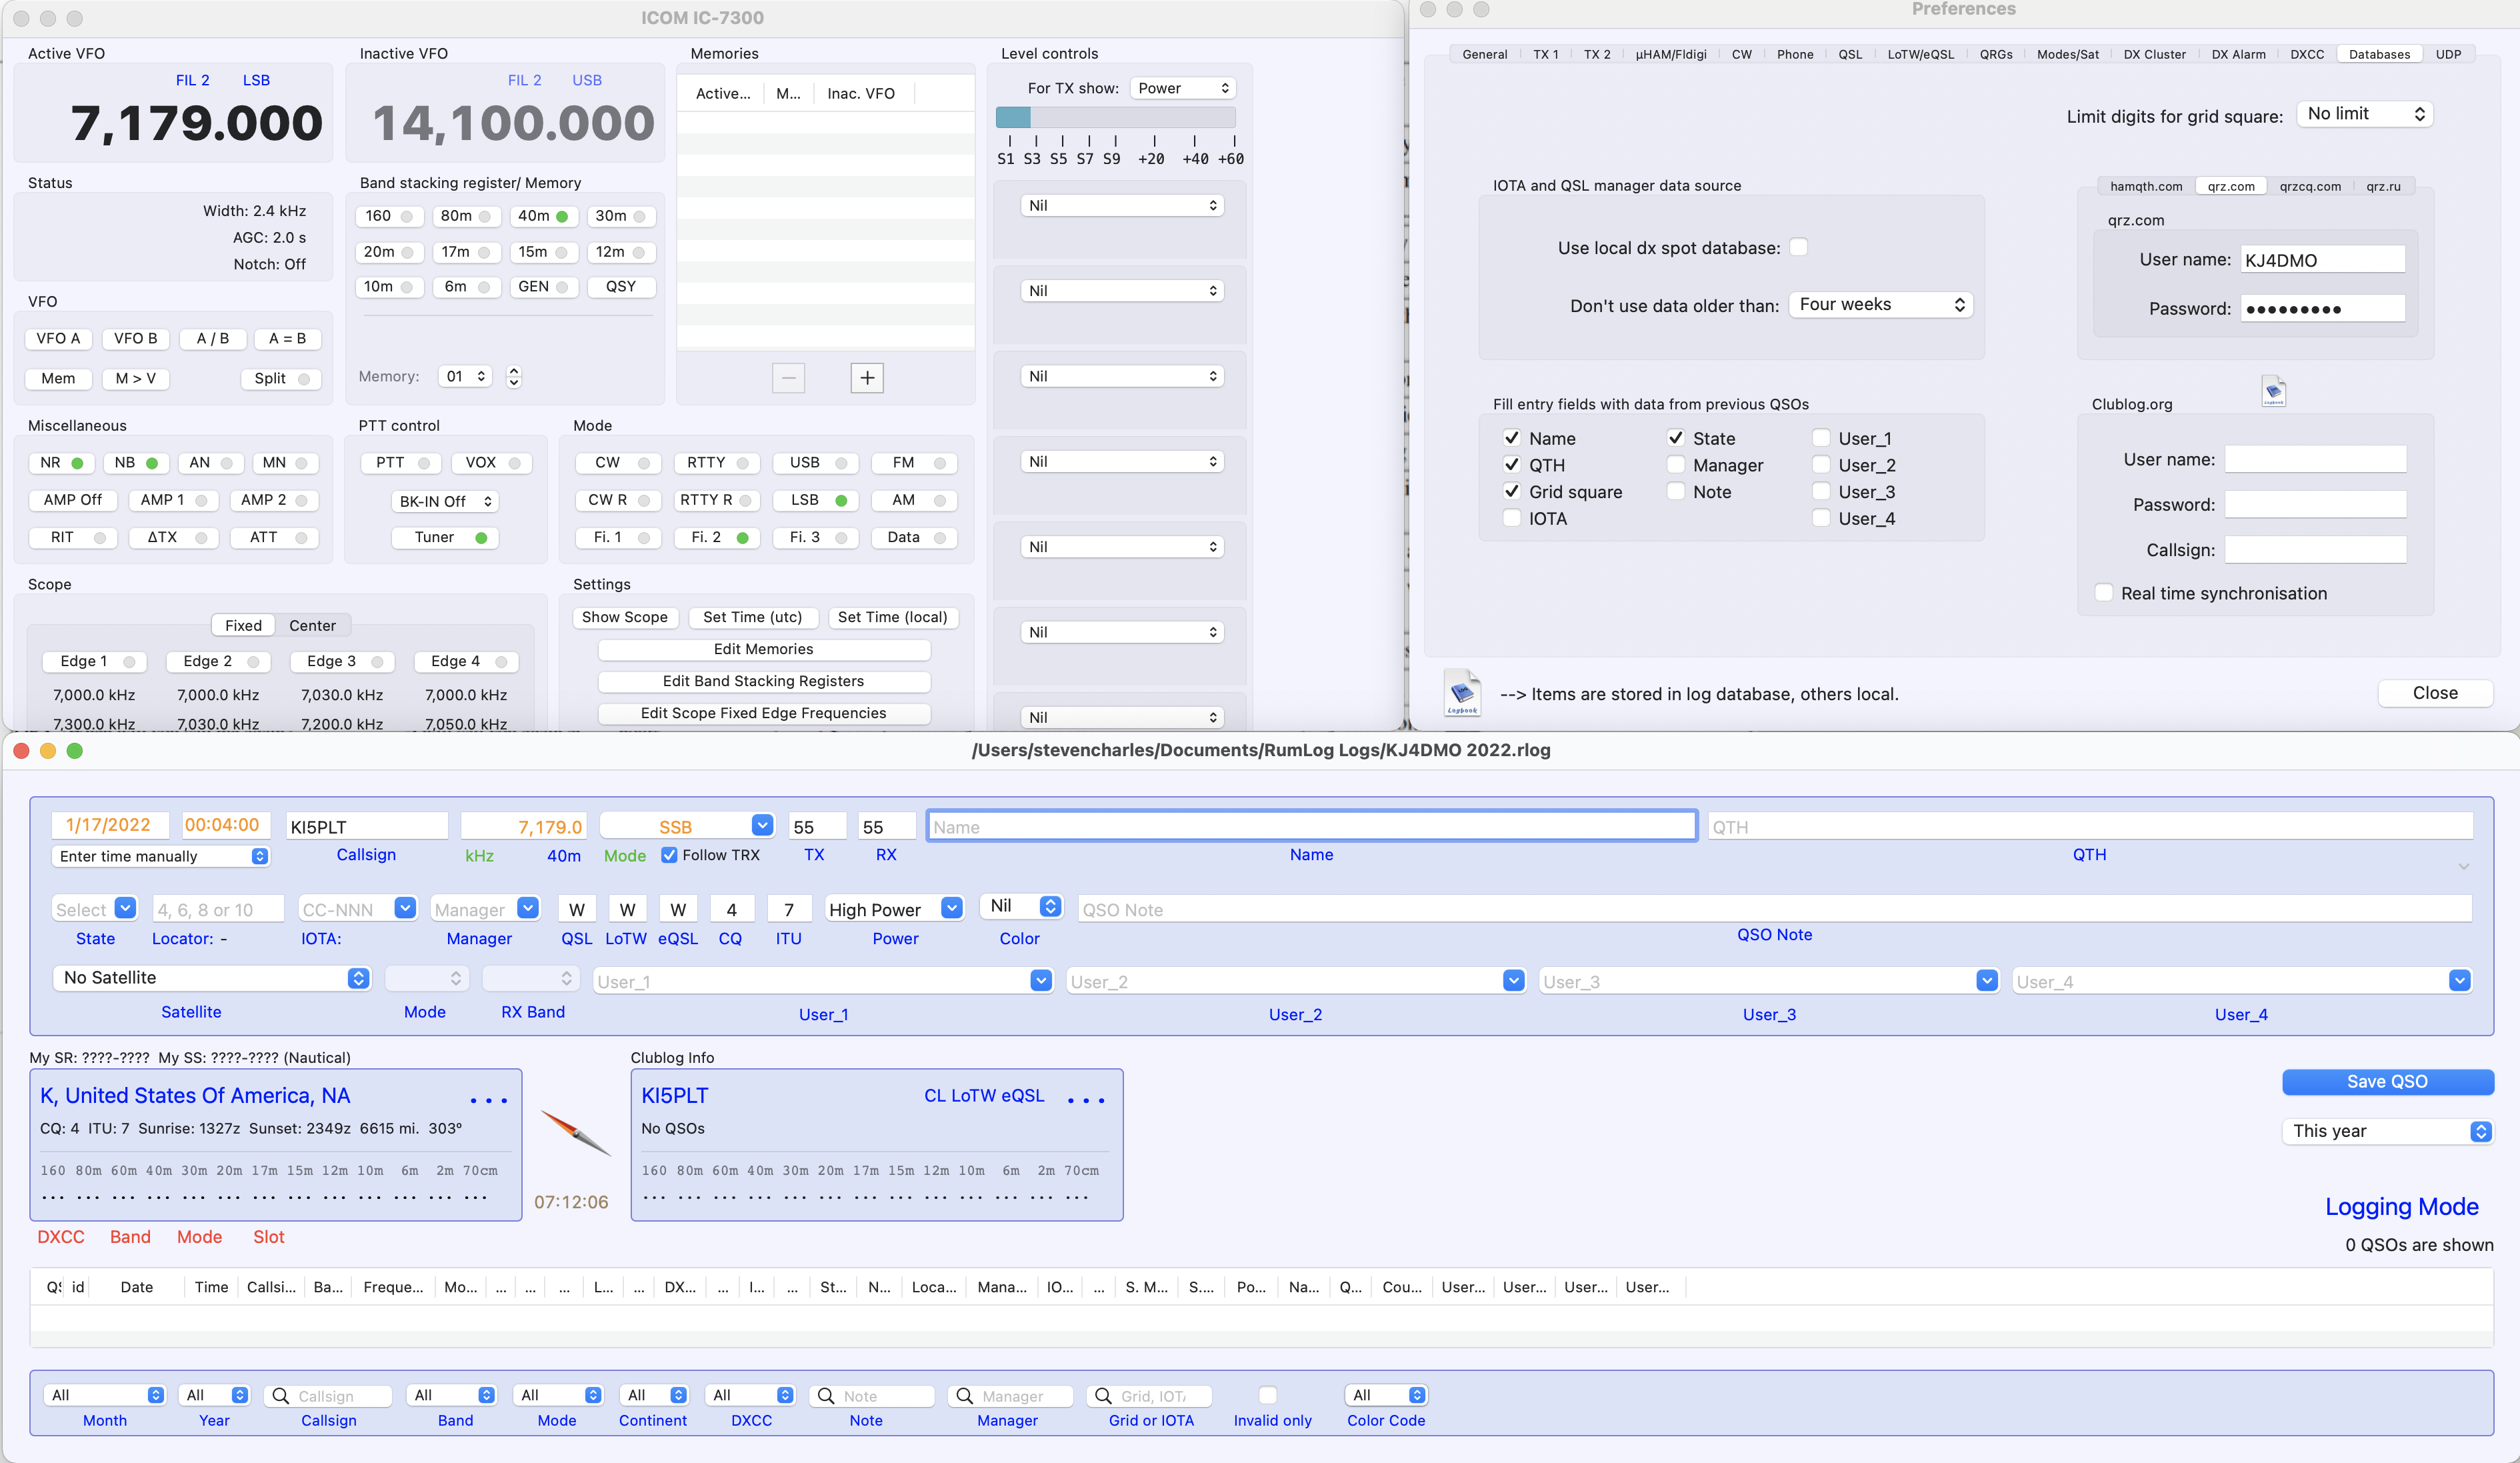Viewport: 2520px width, 1463px height.
Task: Open the No Satellite dropdown
Action: click(x=211, y=978)
